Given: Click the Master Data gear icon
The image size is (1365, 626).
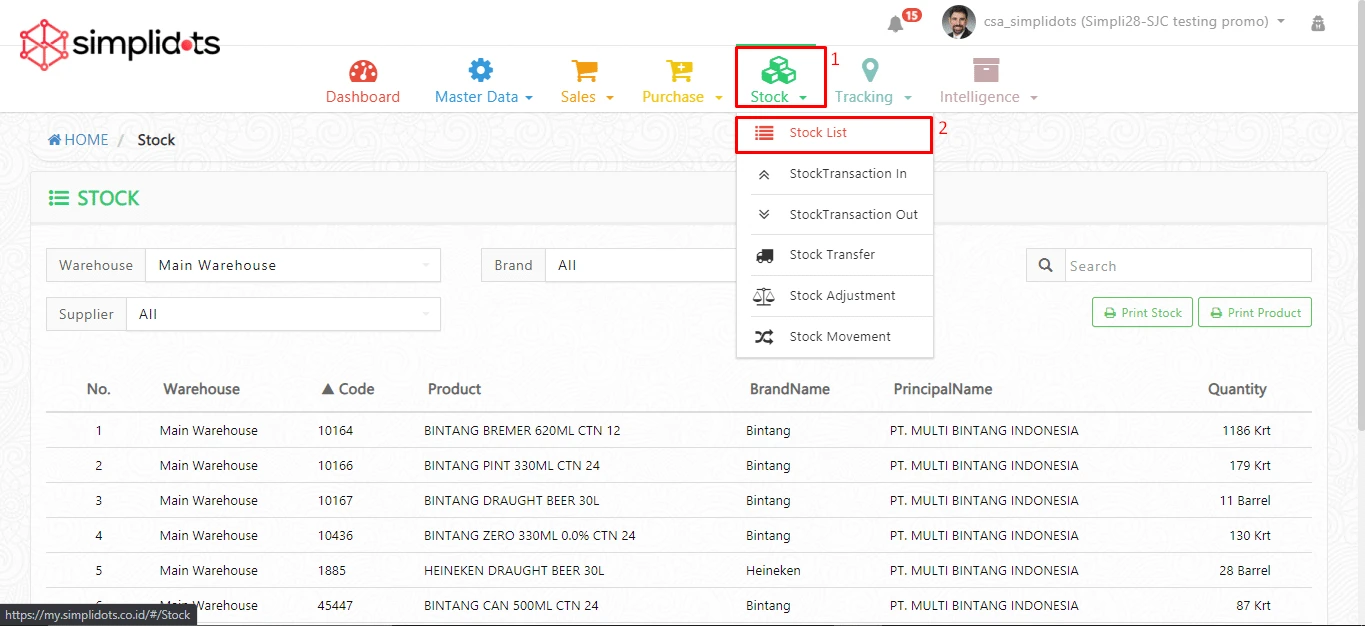Looking at the screenshot, I should point(480,70).
